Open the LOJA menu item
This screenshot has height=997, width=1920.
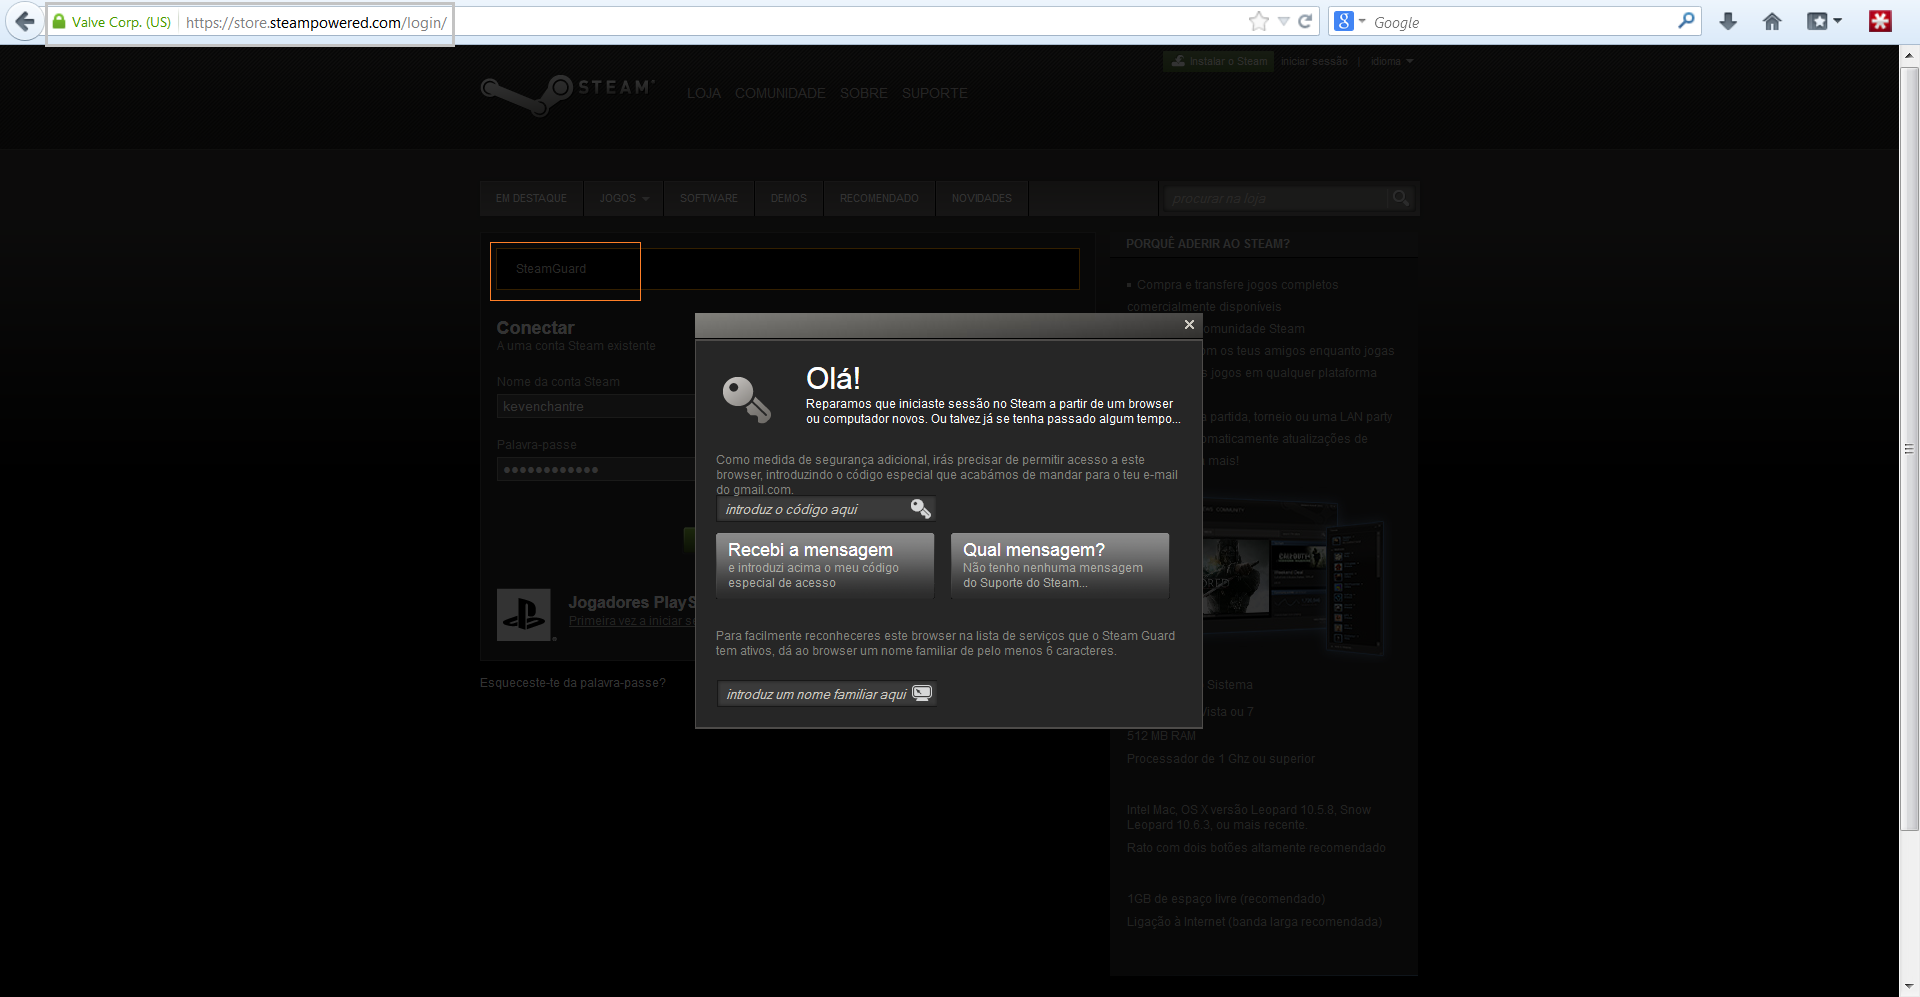[x=704, y=93]
